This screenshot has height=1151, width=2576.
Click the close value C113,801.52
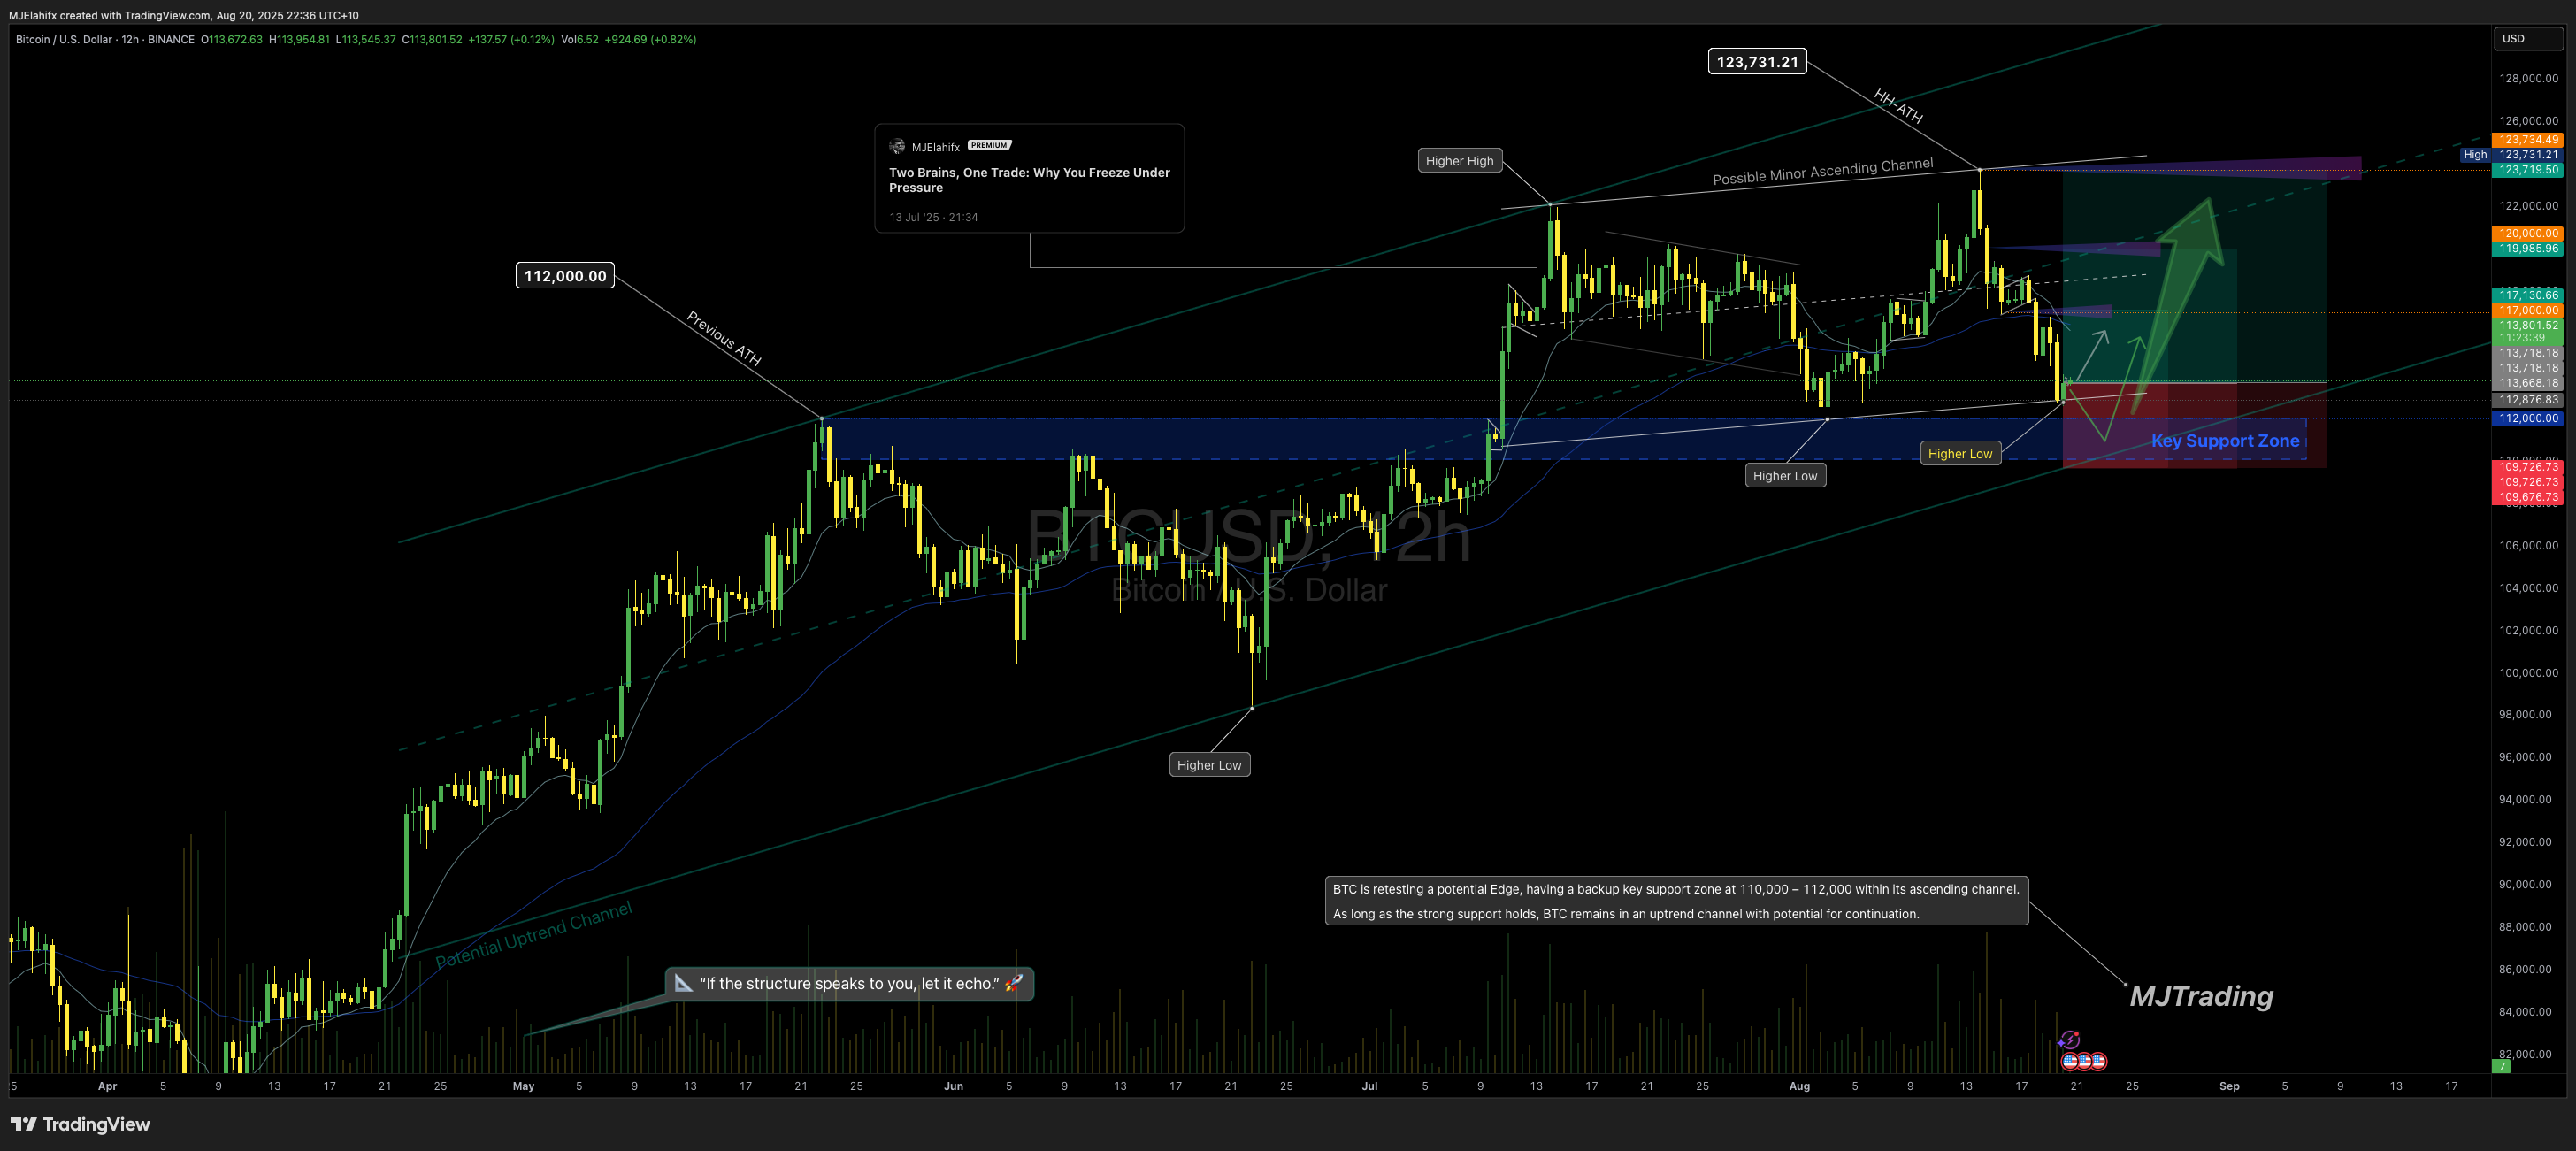pos(432,40)
